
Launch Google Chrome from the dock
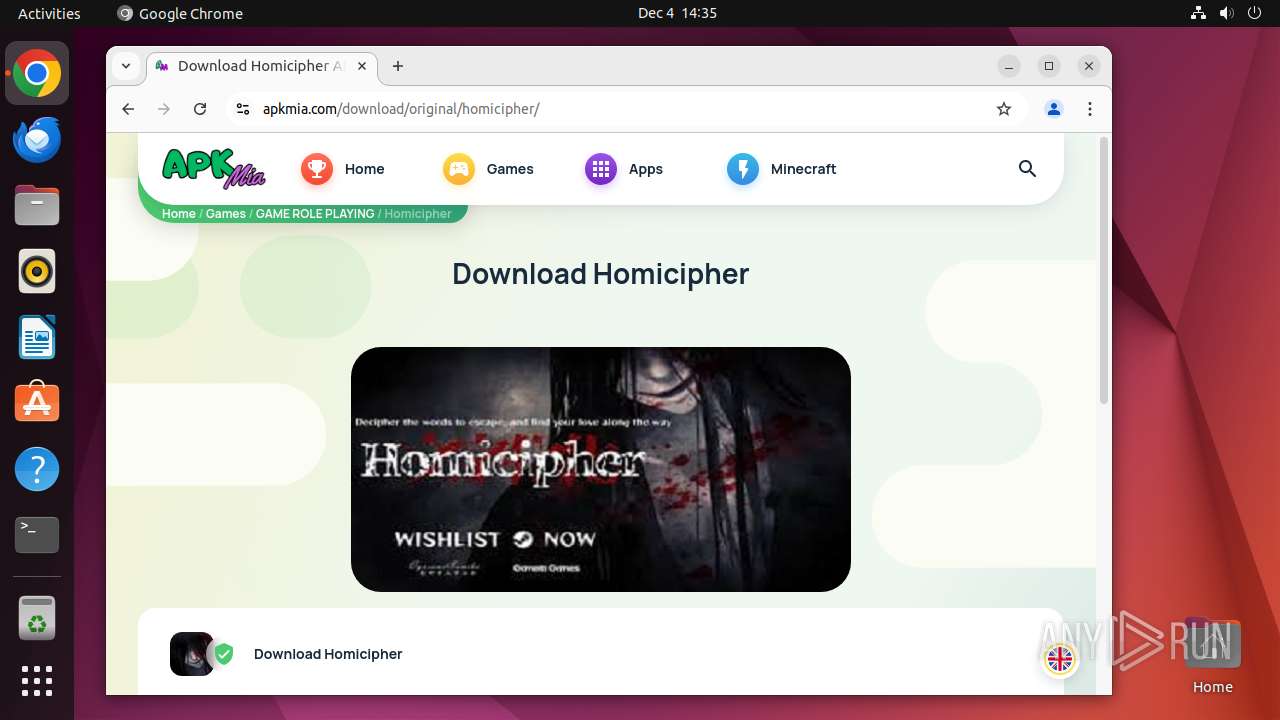click(37, 74)
